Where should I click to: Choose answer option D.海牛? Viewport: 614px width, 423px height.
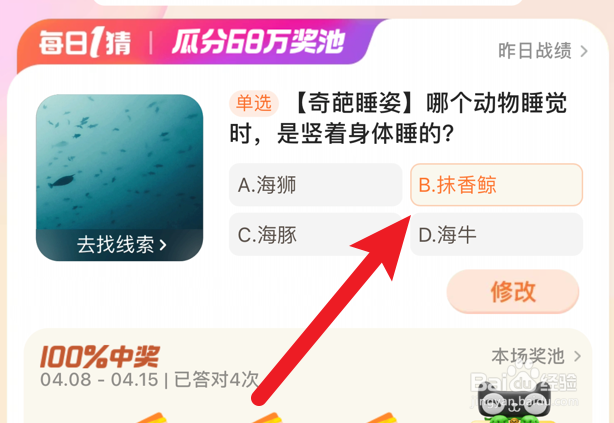[x=497, y=235]
